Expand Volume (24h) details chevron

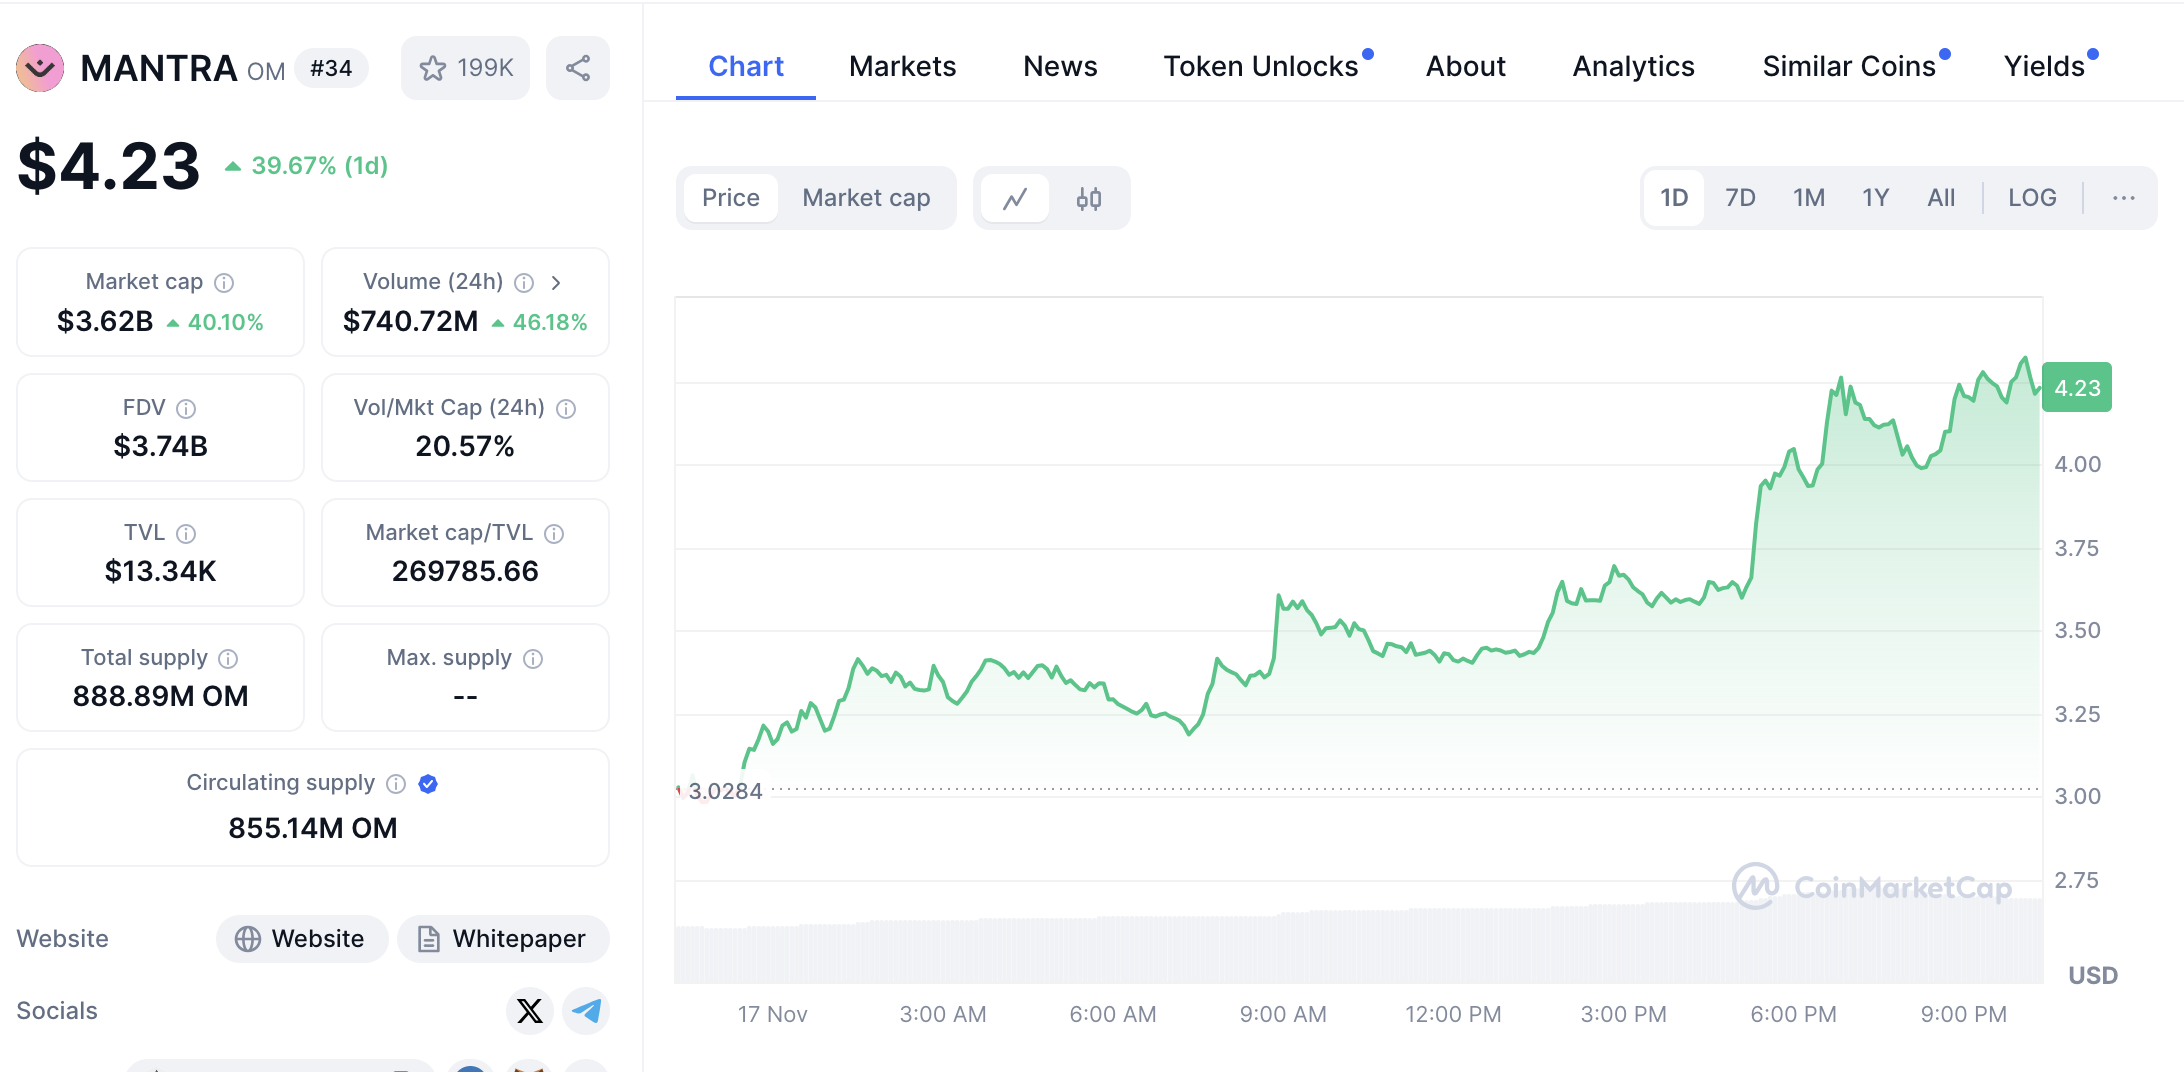556,283
